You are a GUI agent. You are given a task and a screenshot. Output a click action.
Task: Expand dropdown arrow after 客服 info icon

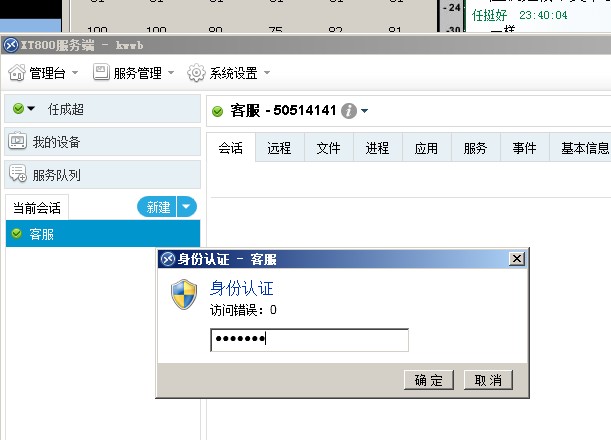[364, 111]
